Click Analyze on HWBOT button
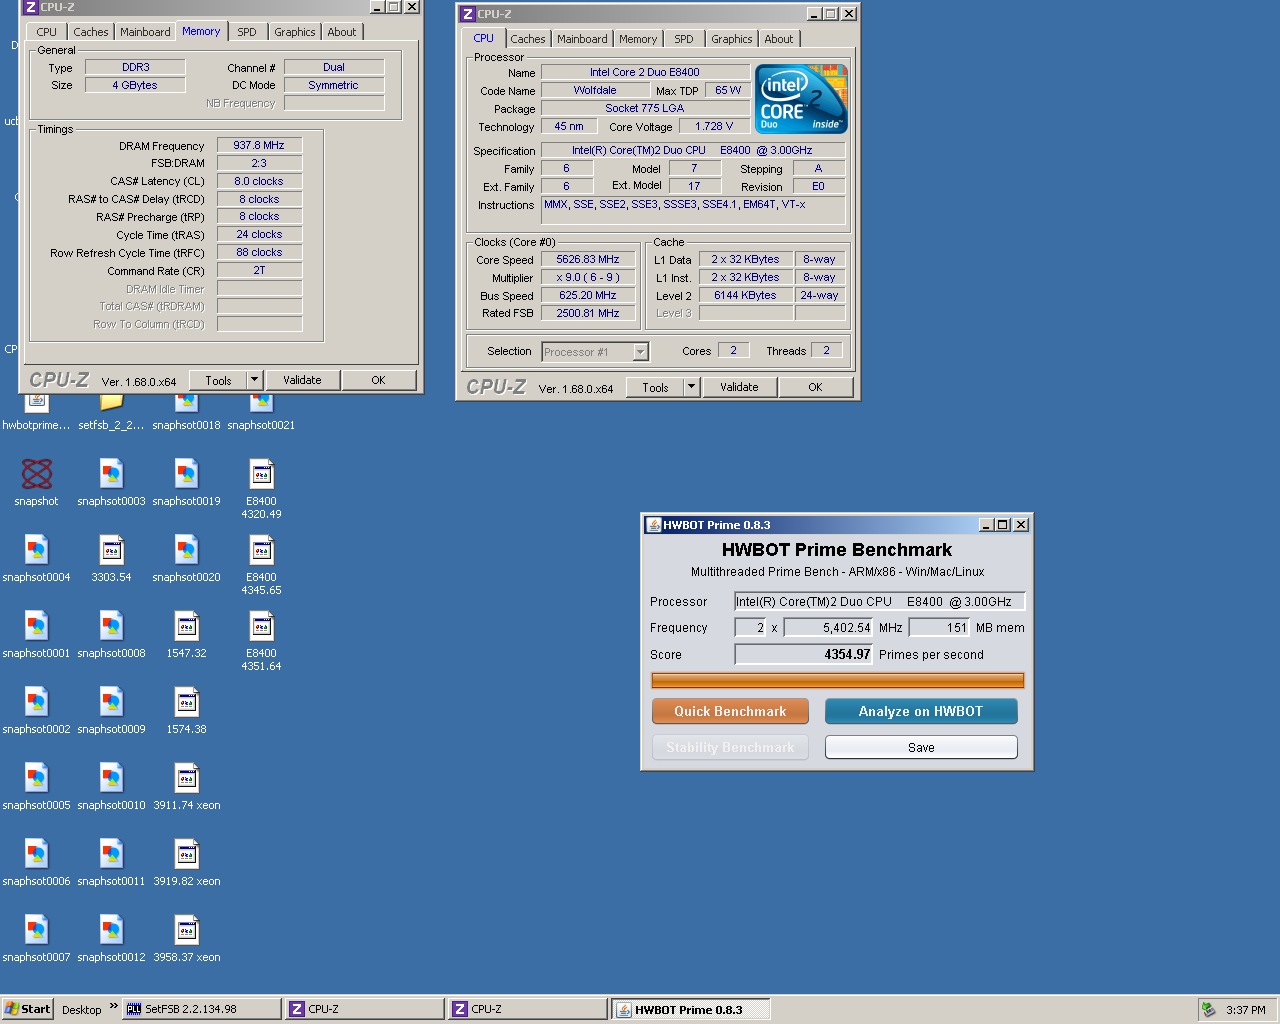Image resolution: width=1280 pixels, height=1024 pixels. pyautogui.click(x=921, y=711)
